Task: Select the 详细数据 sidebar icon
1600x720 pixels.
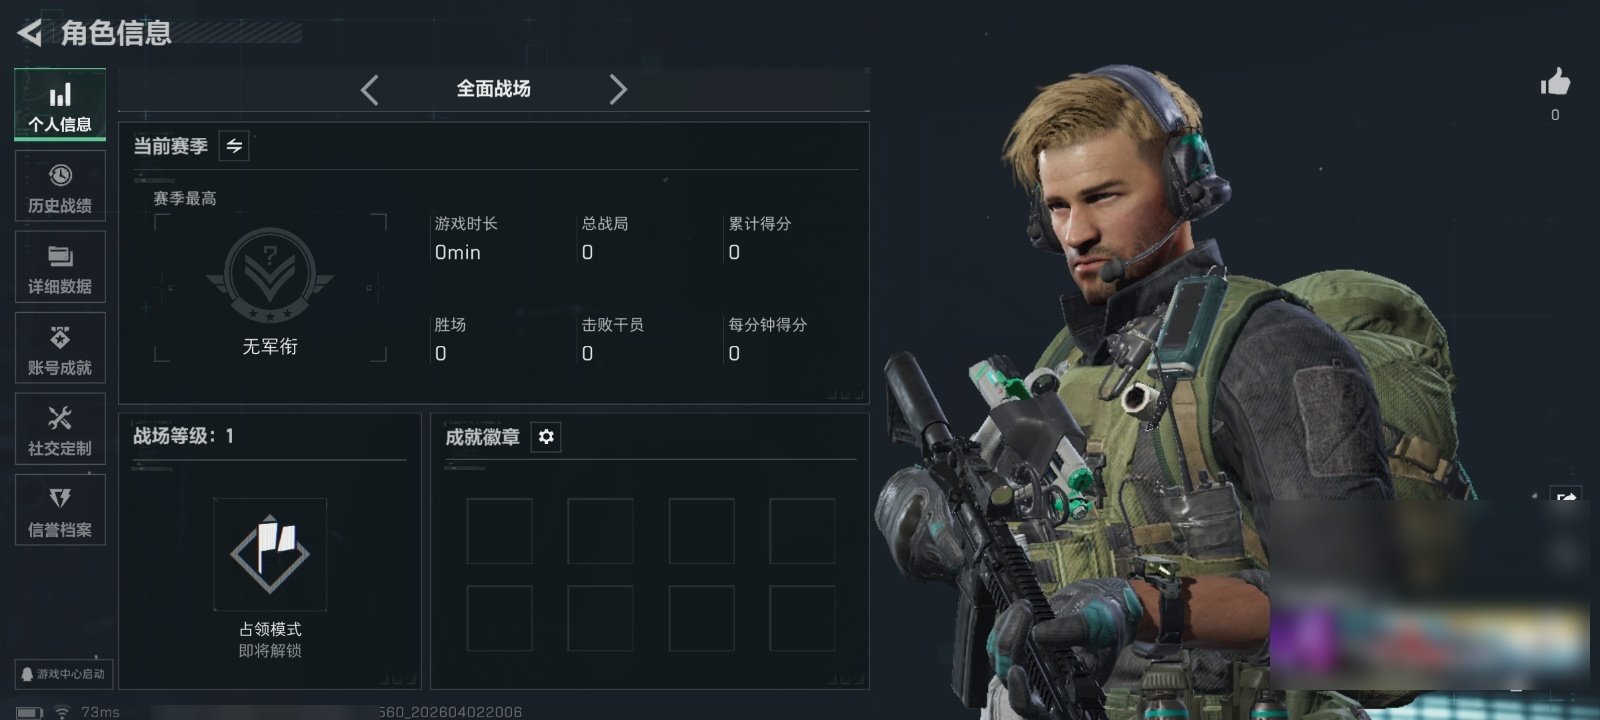Action: pos(60,267)
